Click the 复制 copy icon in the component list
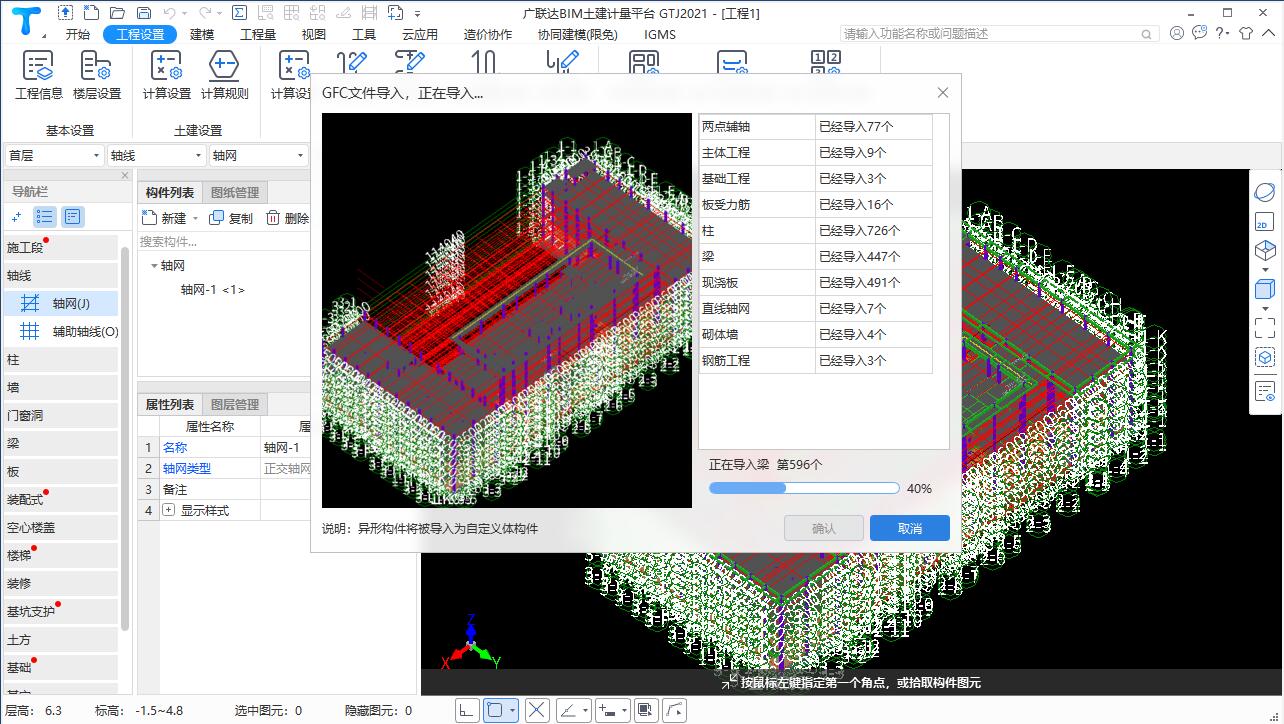 click(x=217, y=218)
